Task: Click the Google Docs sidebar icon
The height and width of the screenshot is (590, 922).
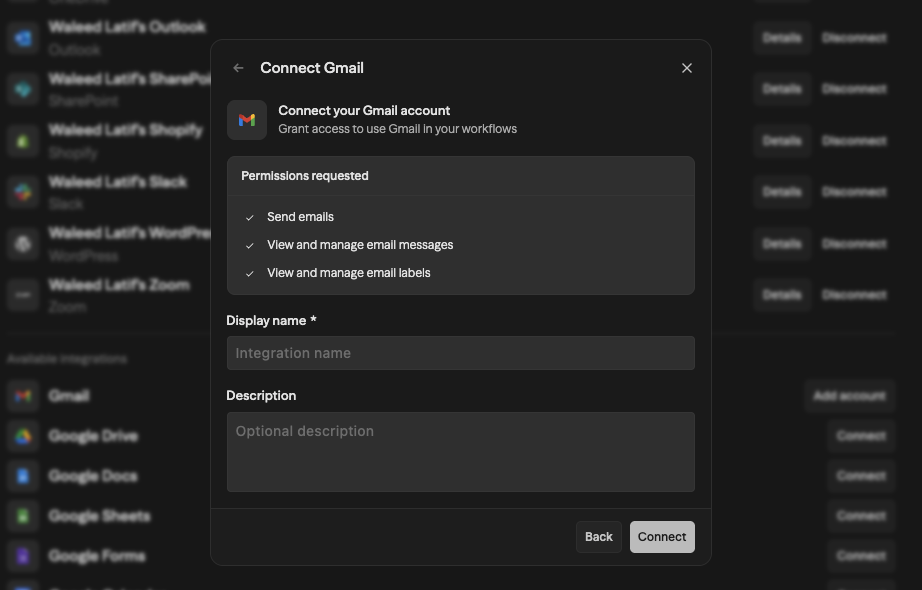Action: coord(23,476)
